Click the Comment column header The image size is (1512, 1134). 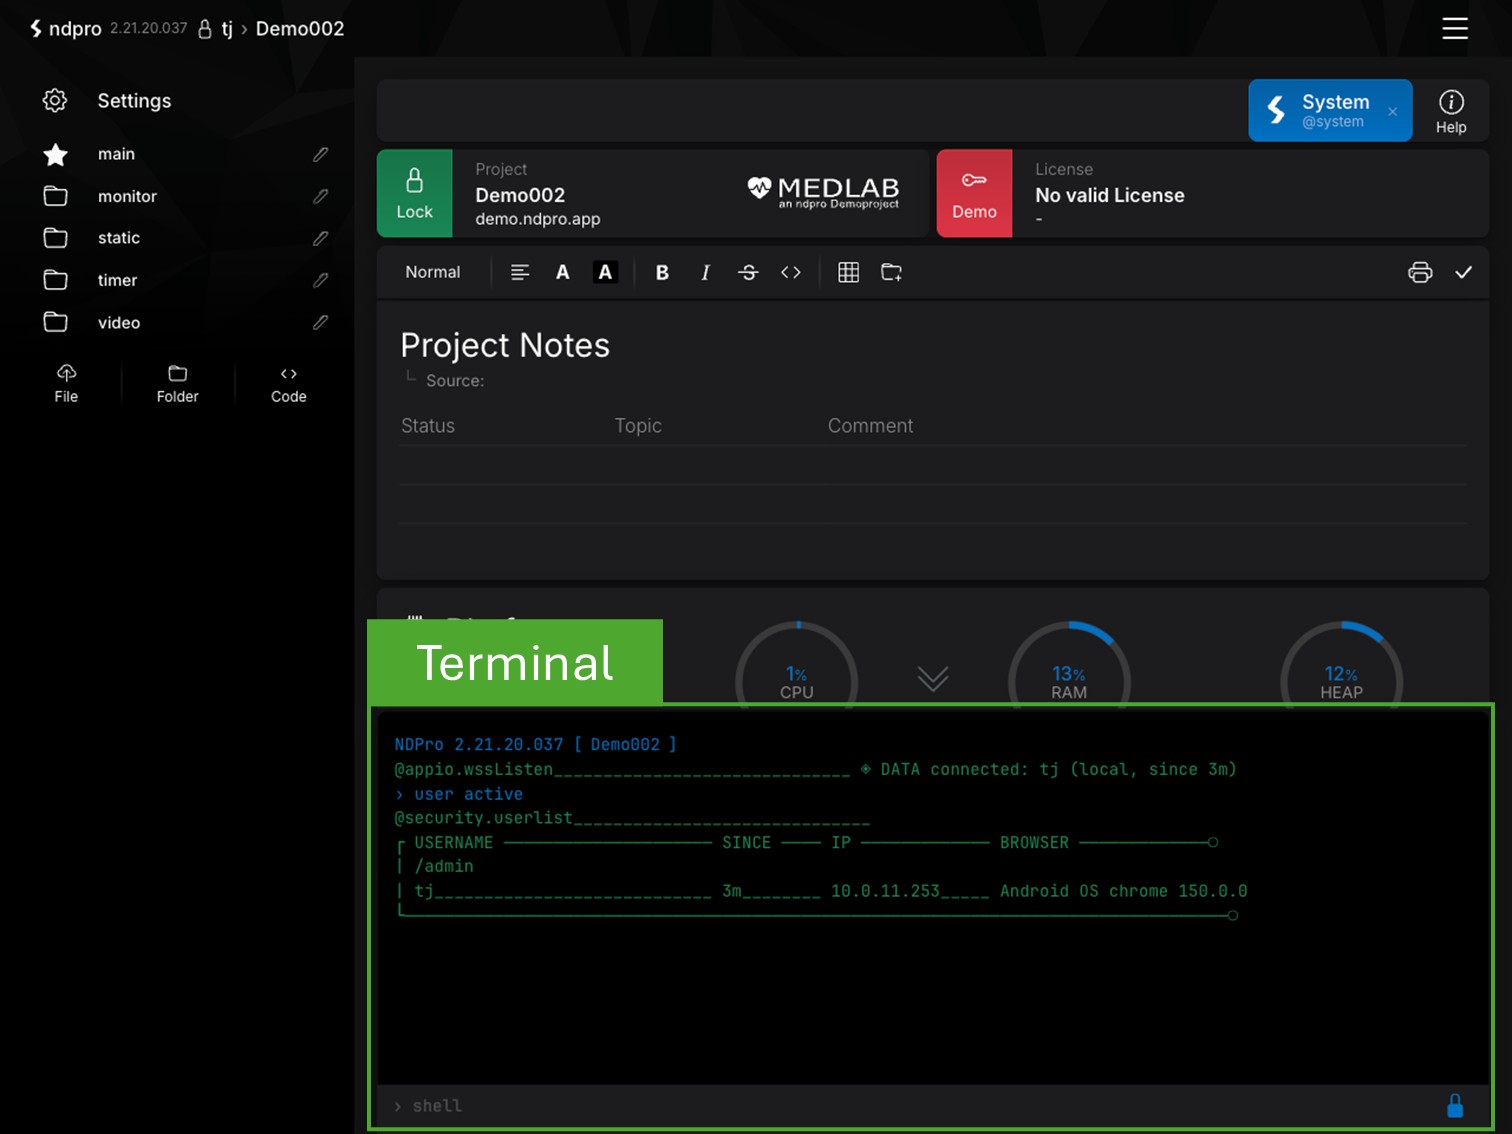tap(870, 425)
